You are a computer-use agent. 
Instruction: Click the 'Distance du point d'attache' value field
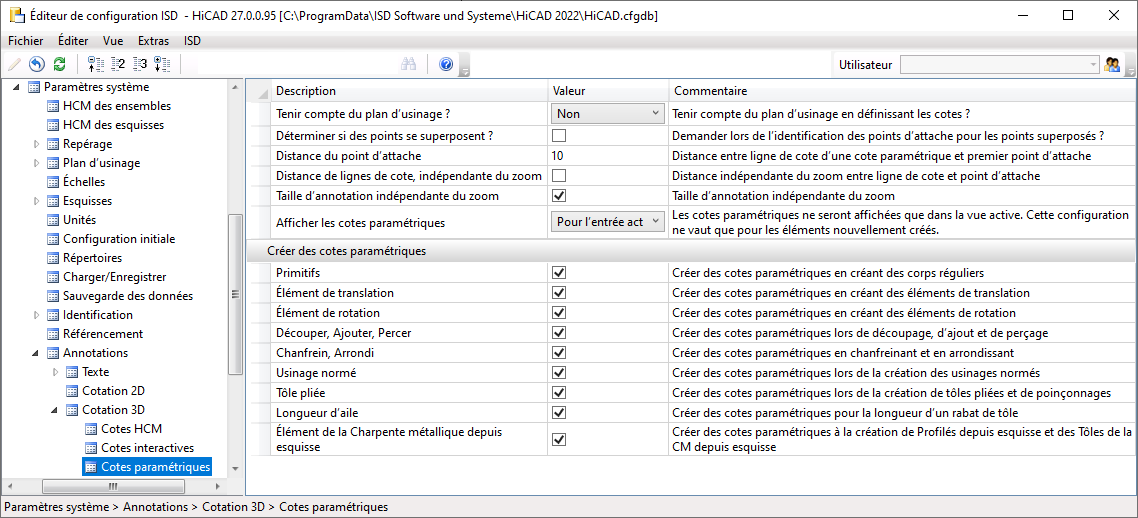(607, 156)
